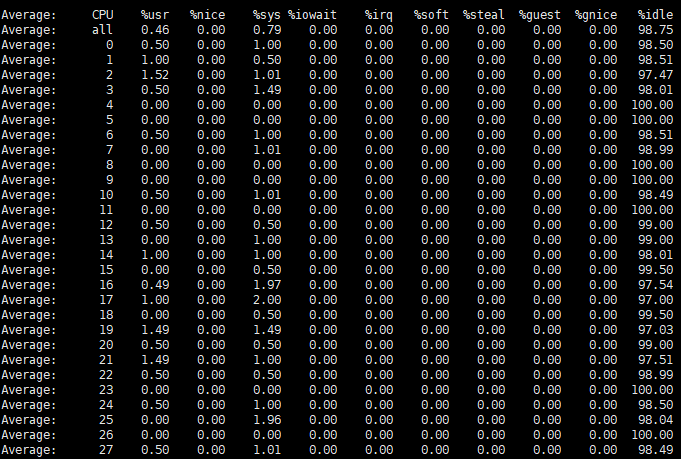Click the 98.75 %idle value

coord(655,30)
